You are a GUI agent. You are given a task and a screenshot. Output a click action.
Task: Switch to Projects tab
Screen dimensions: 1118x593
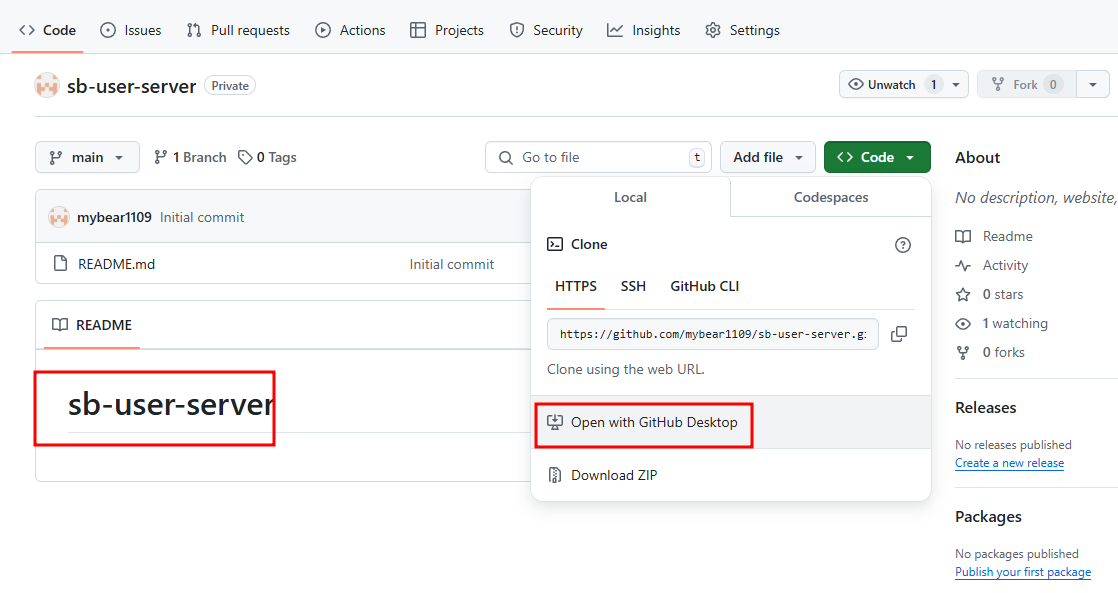[x=447, y=30]
